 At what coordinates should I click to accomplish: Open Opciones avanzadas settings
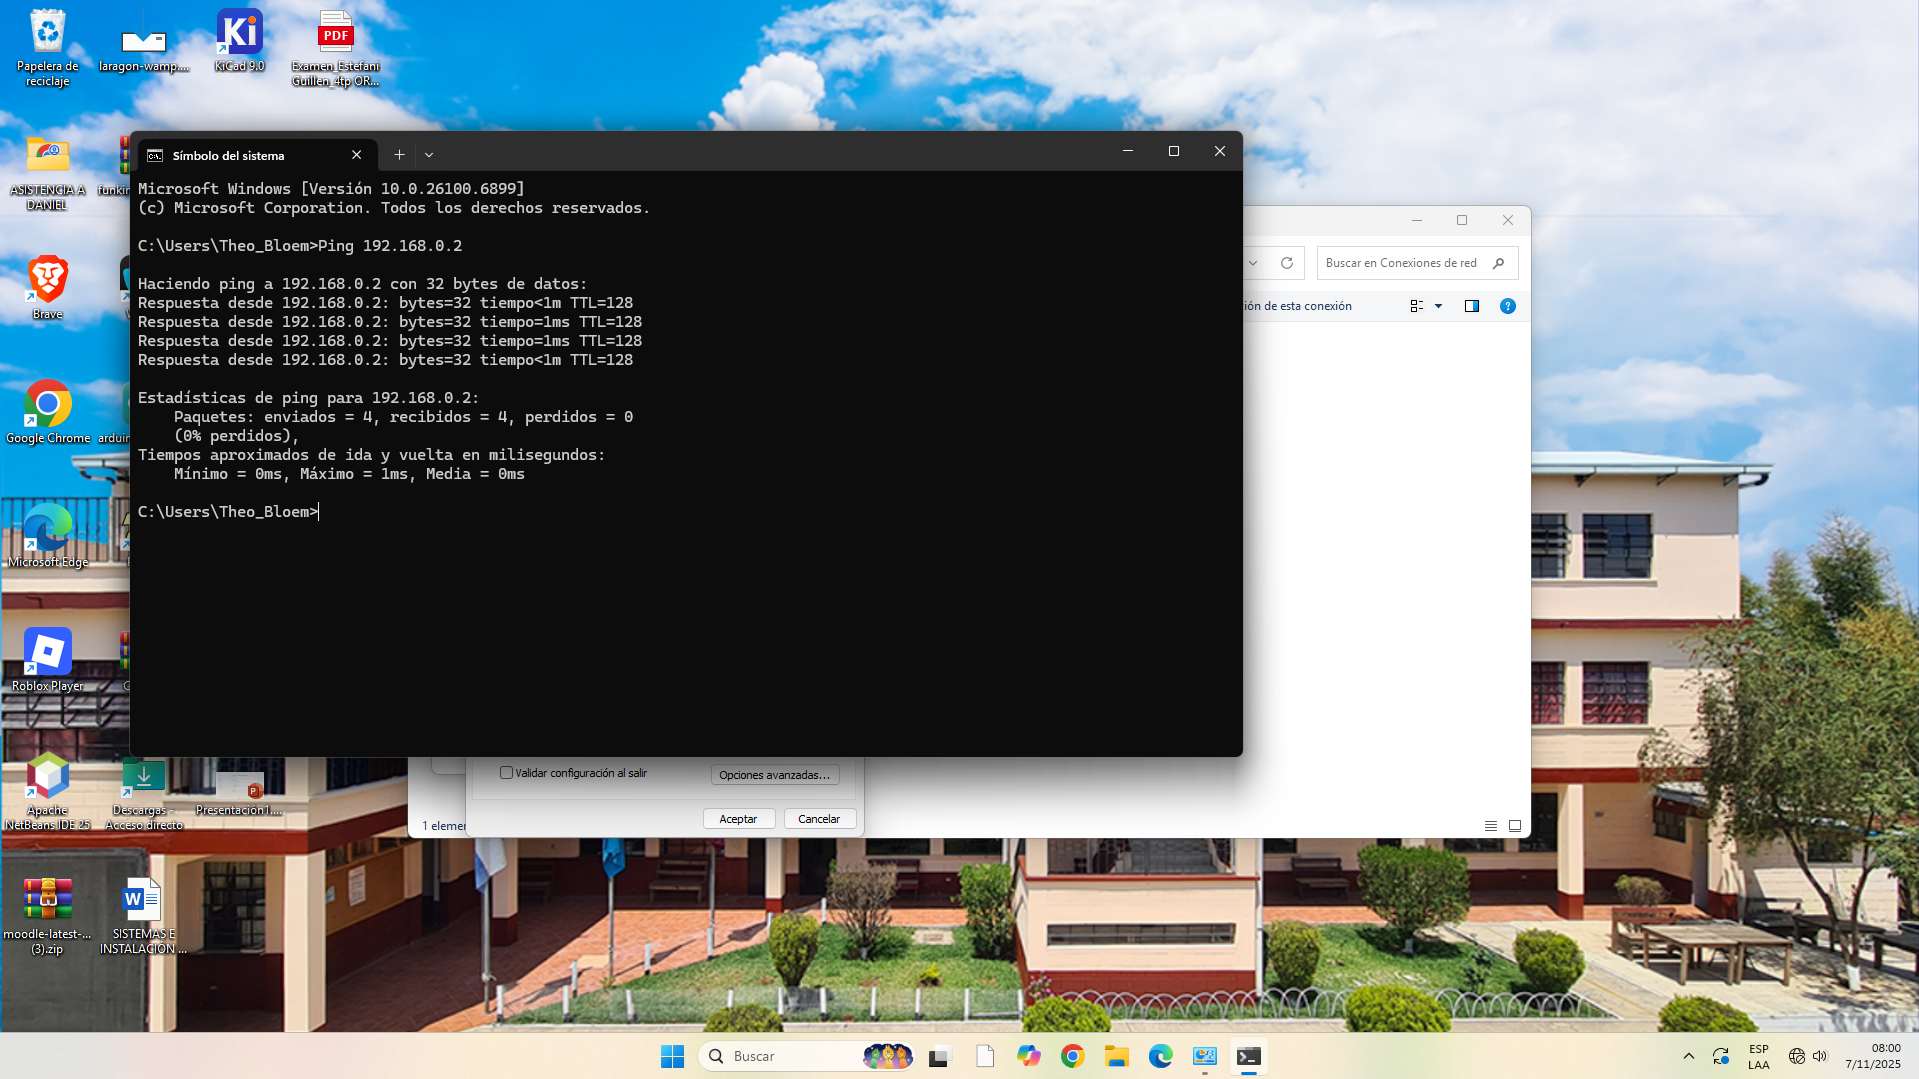pos(774,775)
